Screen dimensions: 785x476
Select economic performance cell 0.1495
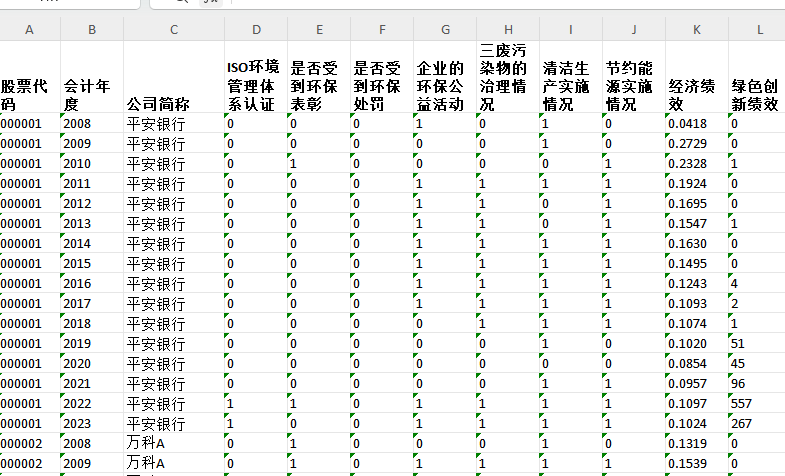coord(697,263)
